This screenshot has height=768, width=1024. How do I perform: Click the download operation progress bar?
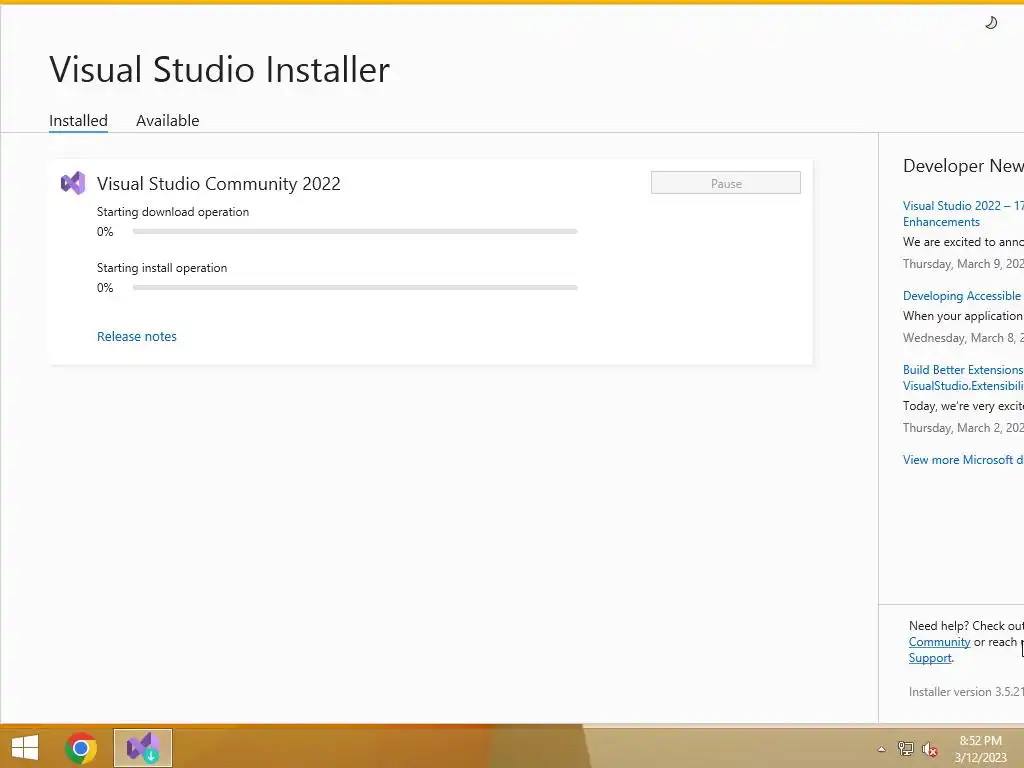(355, 231)
